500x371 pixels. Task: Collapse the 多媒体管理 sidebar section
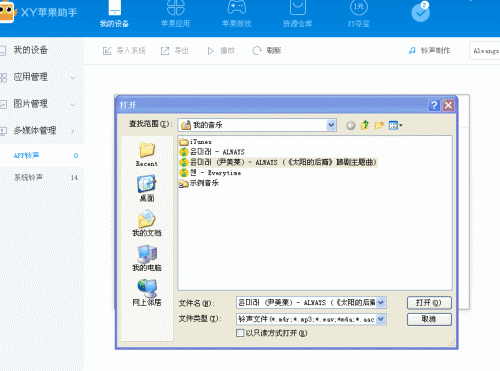[x=38, y=130]
